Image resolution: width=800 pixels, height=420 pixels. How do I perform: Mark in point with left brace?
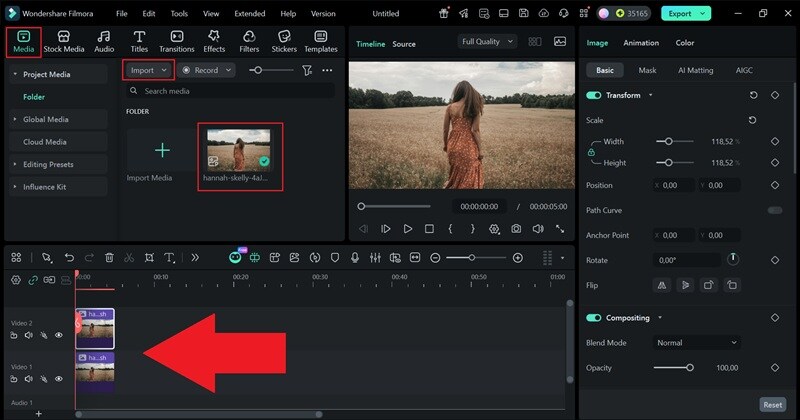[450, 229]
